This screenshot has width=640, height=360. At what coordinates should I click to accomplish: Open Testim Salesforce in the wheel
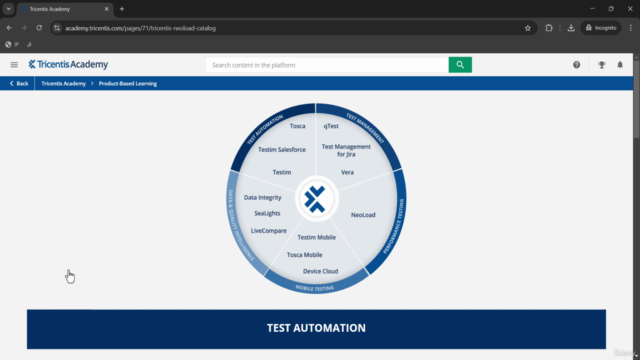click(282, 149)
